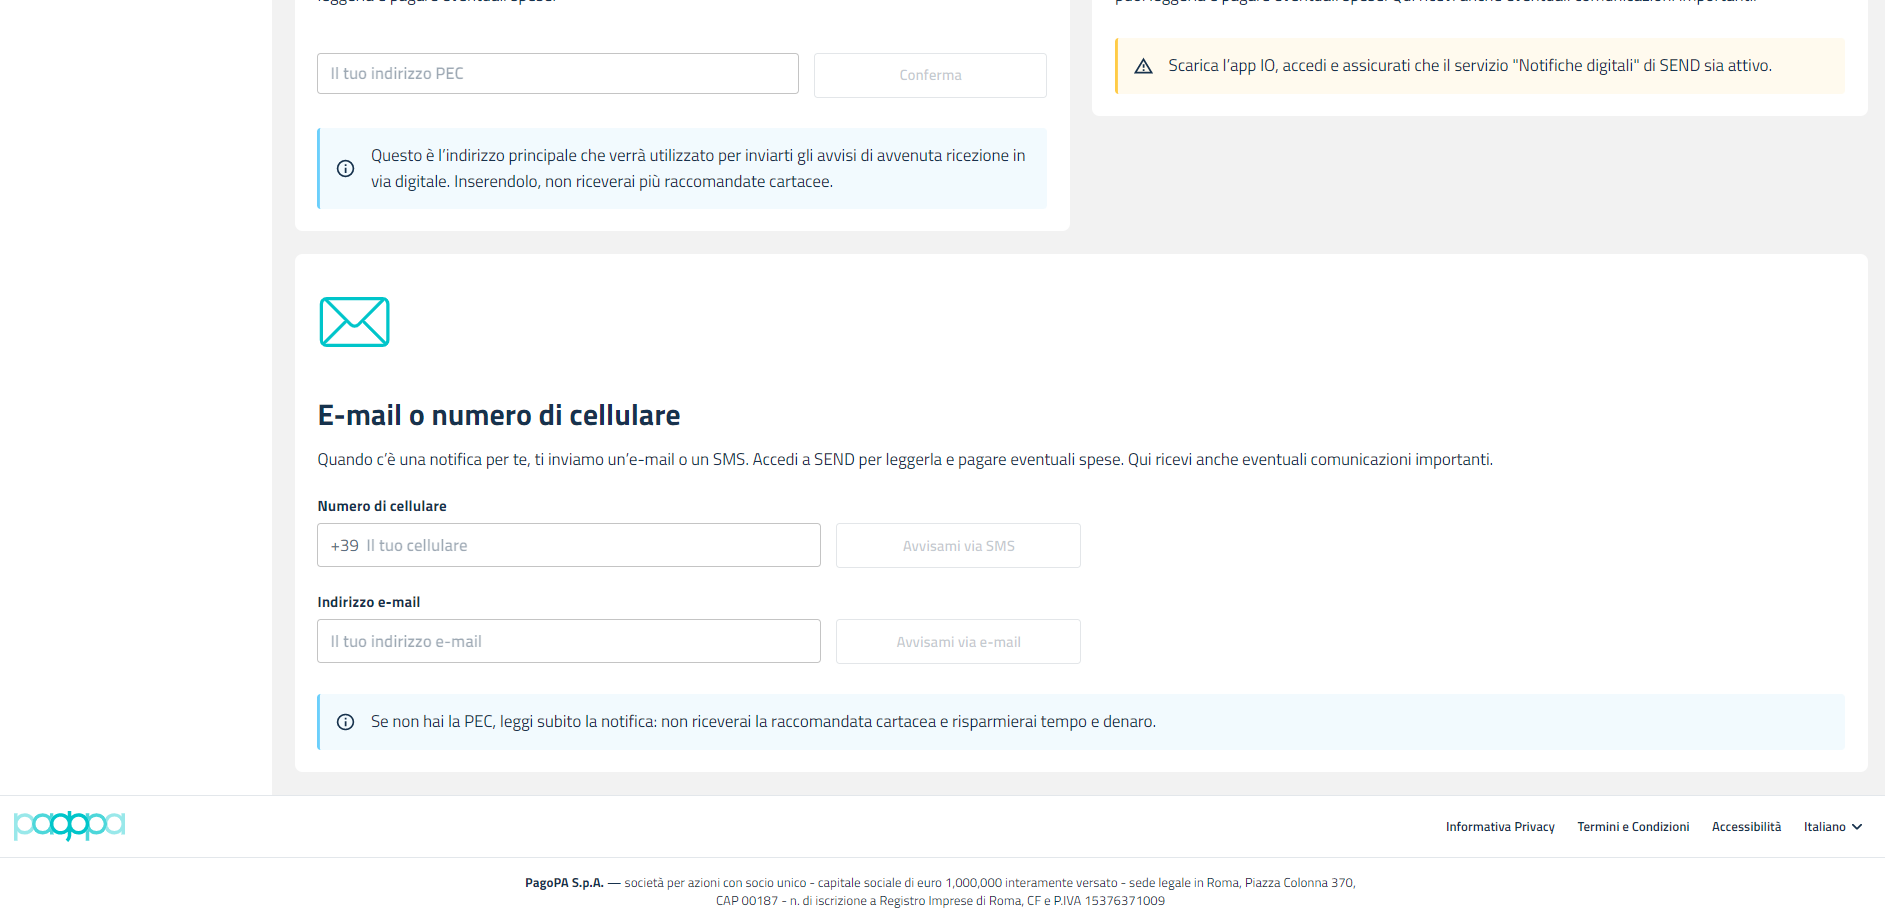Click the info icon in the PEC address notice
Image resolution: width=1885 pixels, height=917 pixels.
345,169
